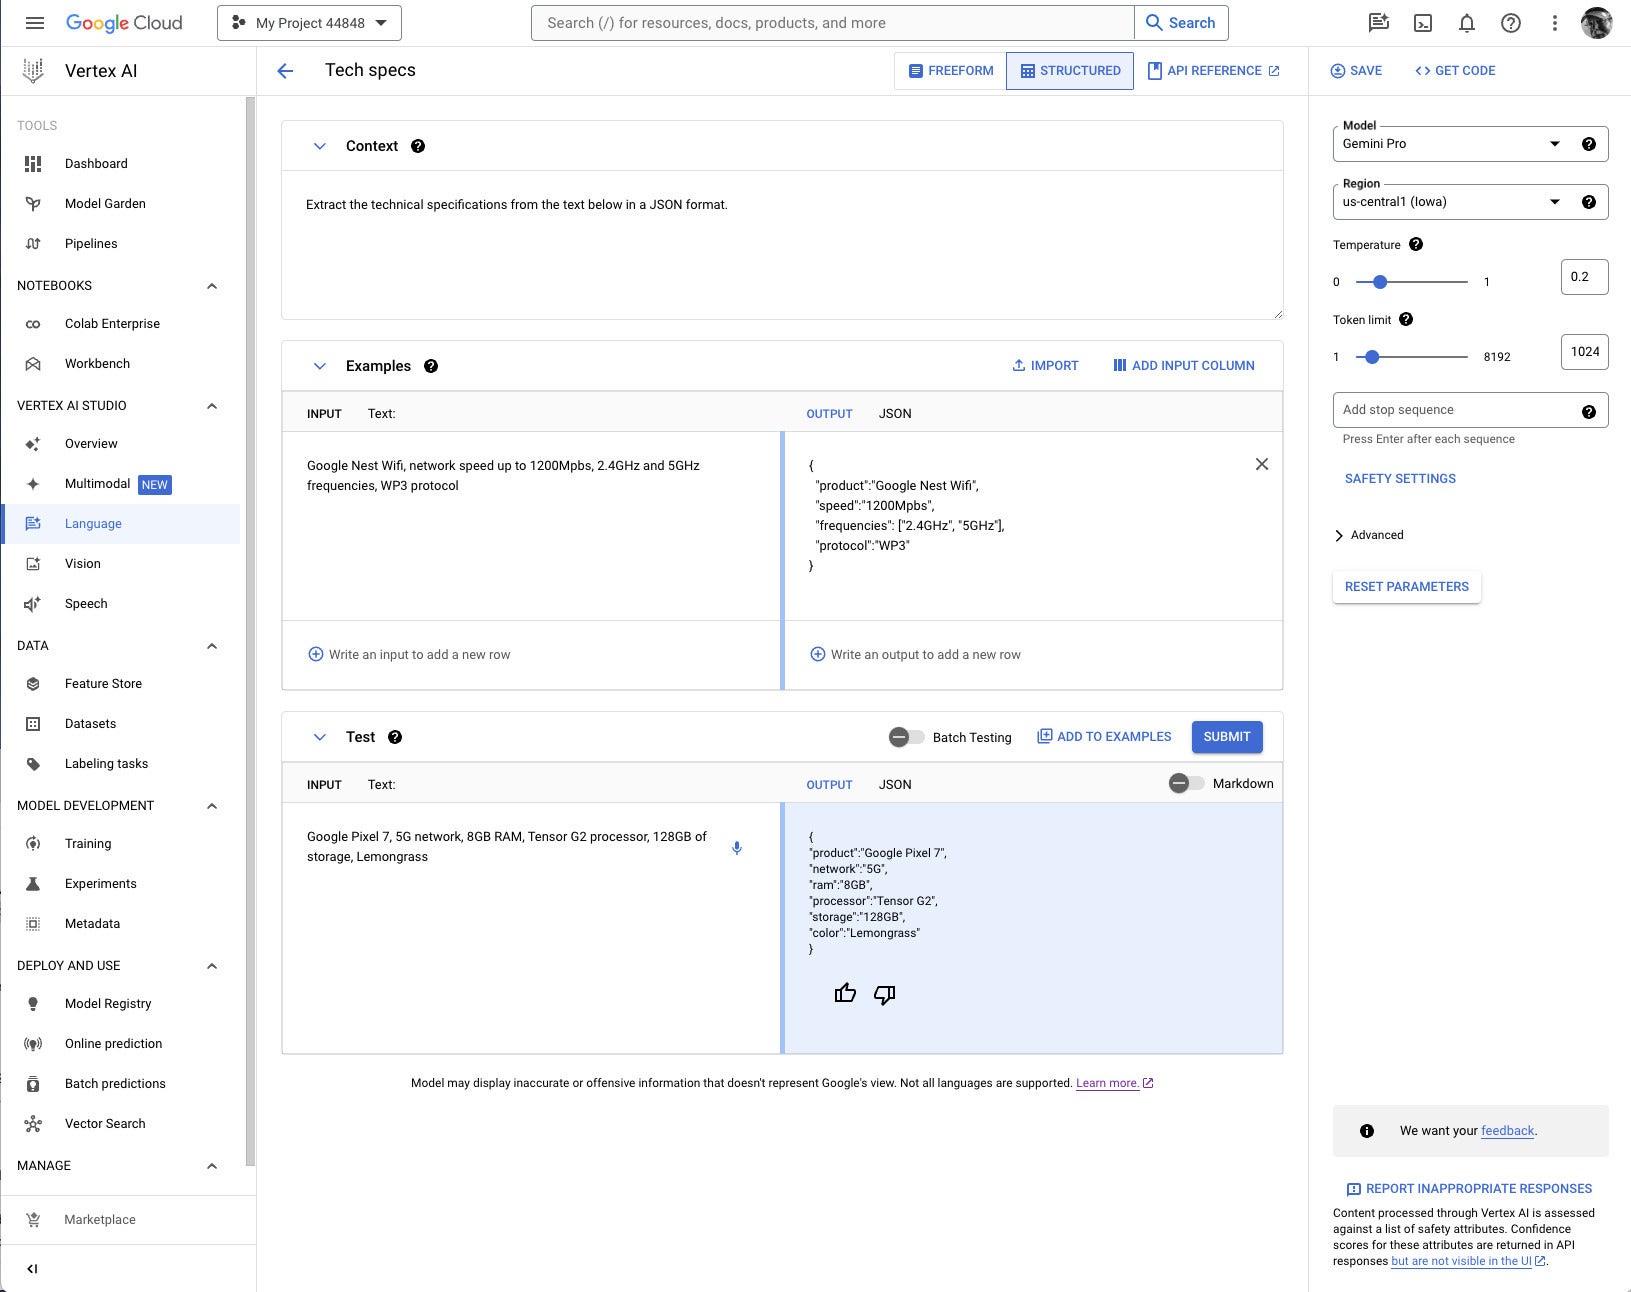This screenshot has height=1292, width=1631.
Task: Open the help question-mark icon in top bar
Action: [1511, 23]
